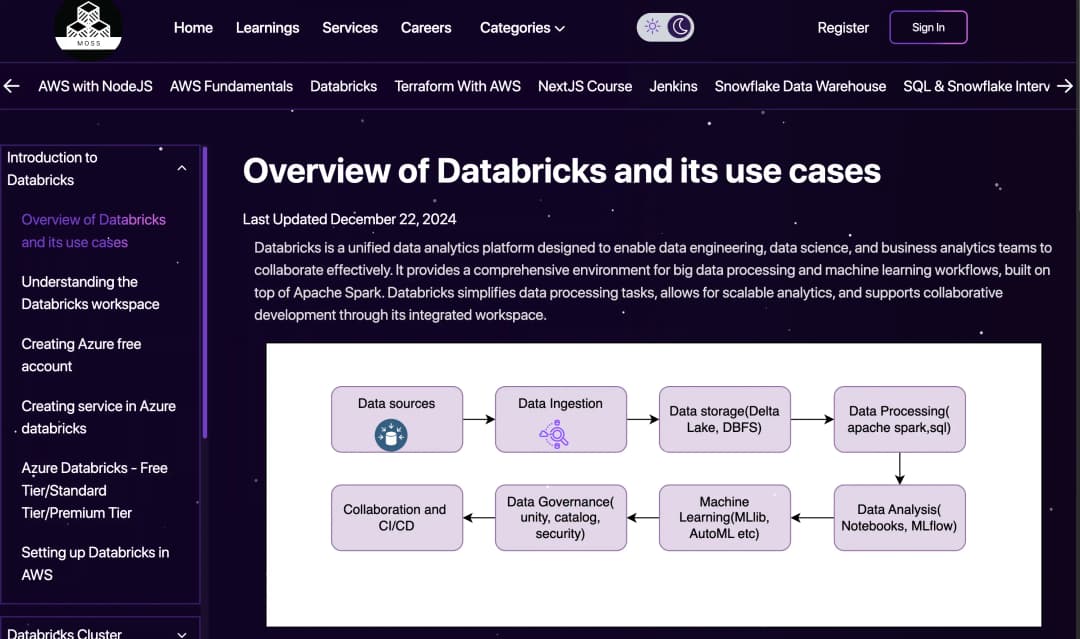
Task: Open Setting up Databricks in AWS lesson
Action: [x=95, y=563]
